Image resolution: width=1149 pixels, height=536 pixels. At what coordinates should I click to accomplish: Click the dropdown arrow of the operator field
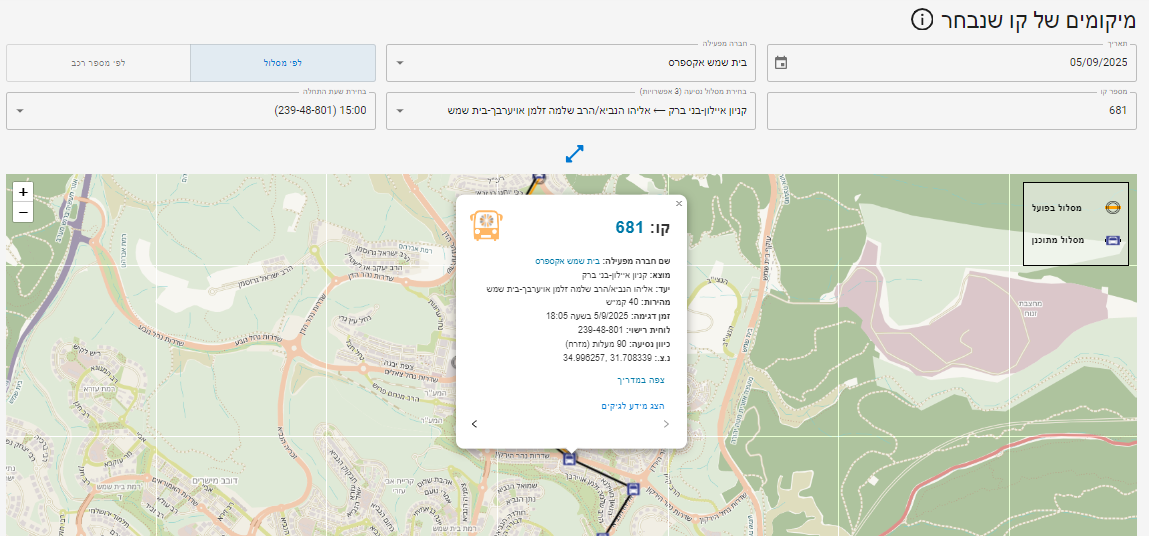399,63
